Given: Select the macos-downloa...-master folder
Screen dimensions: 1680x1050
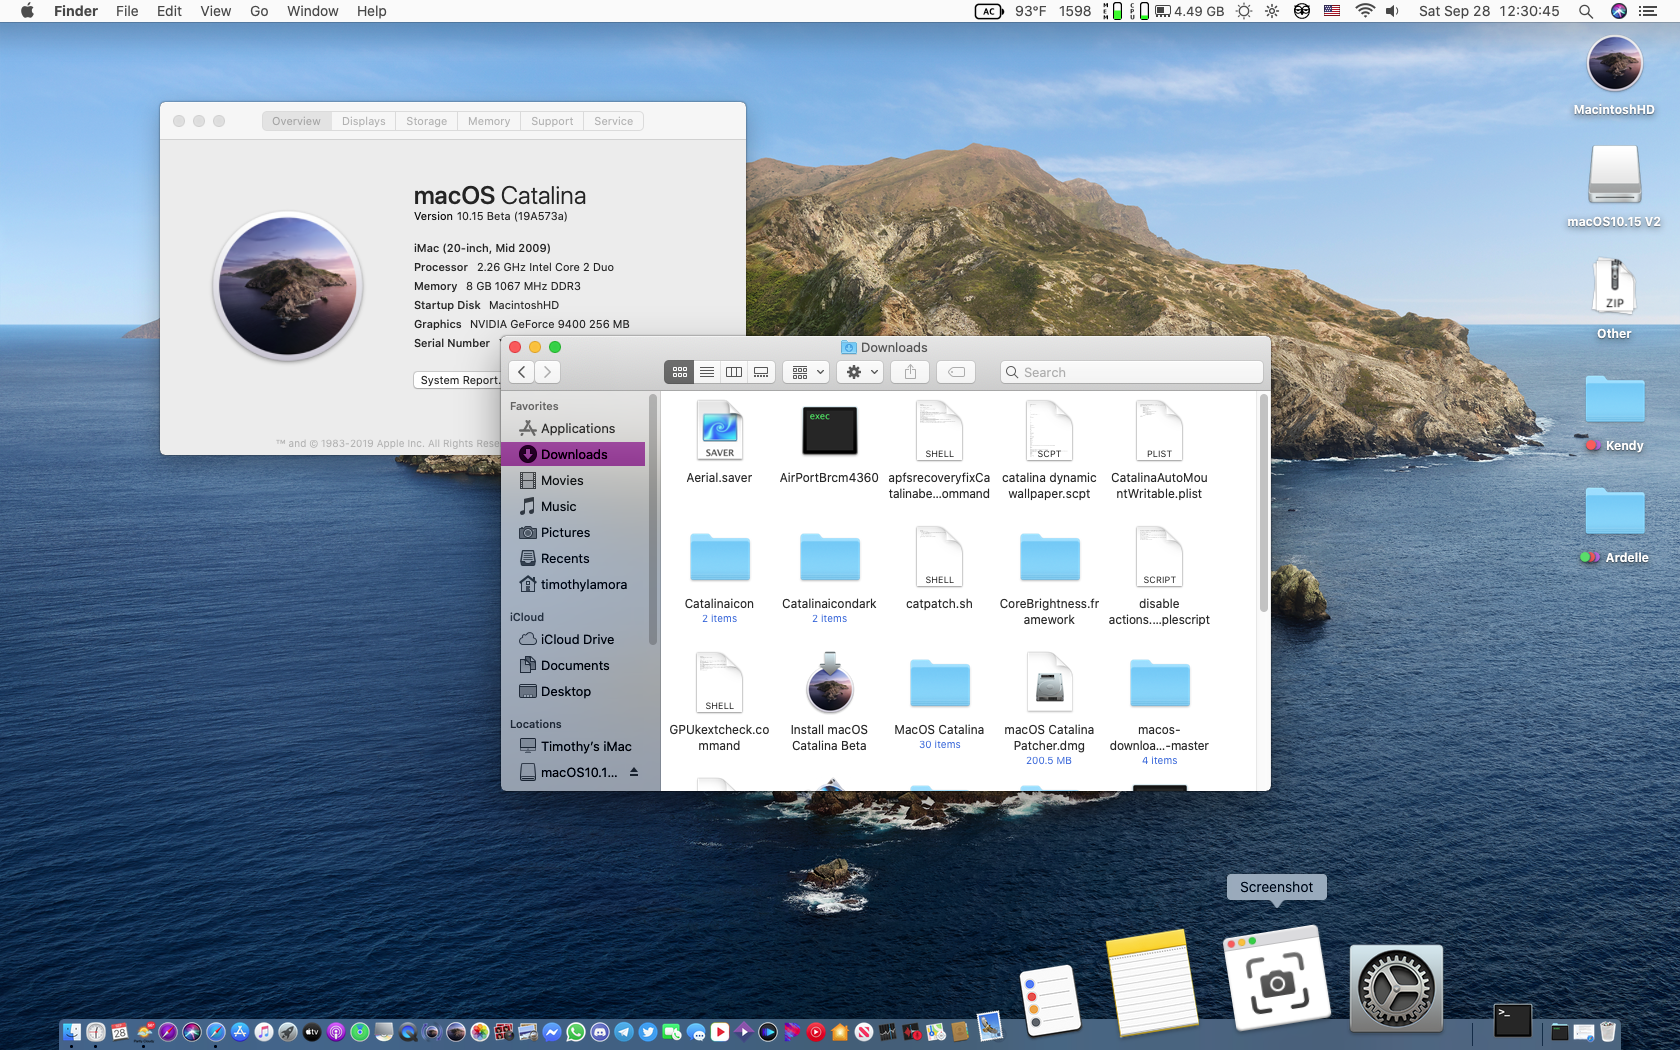Looking at the screenshot, I should [x=1159, y=683].
